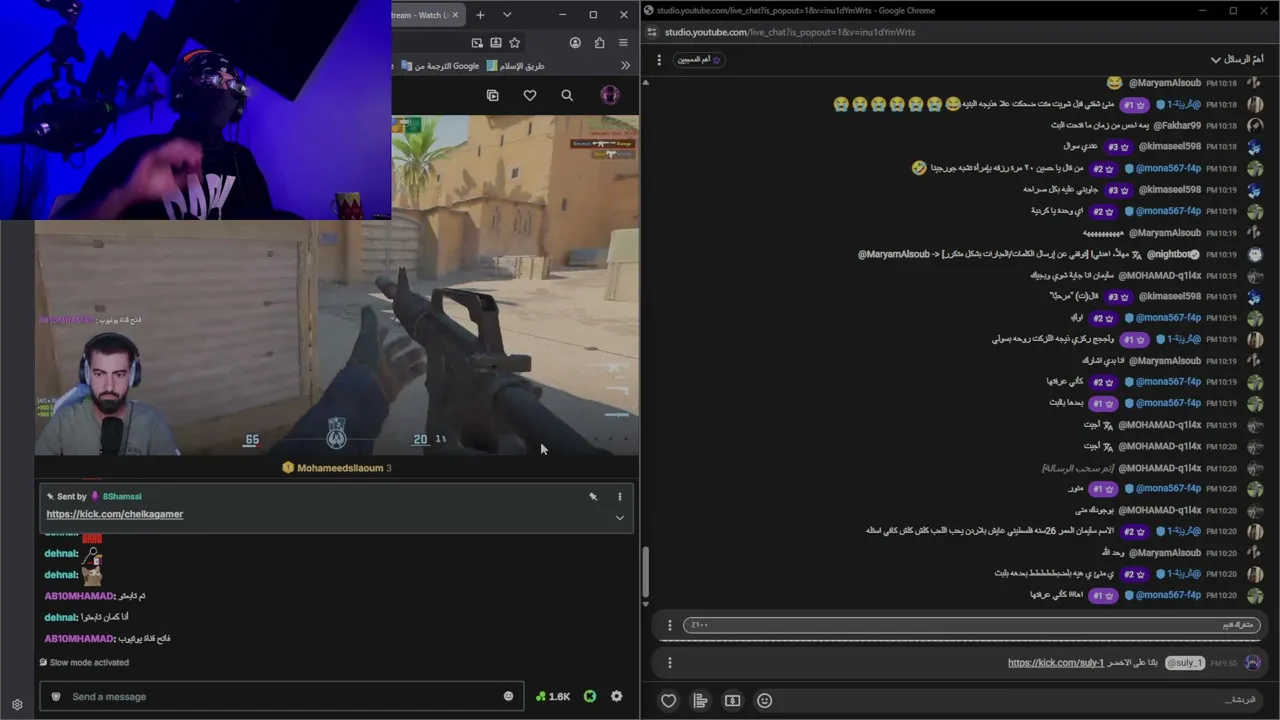Click the install app icon in the address bar
The width and height of the screenshot is (1280, 720).
(495, 43)
